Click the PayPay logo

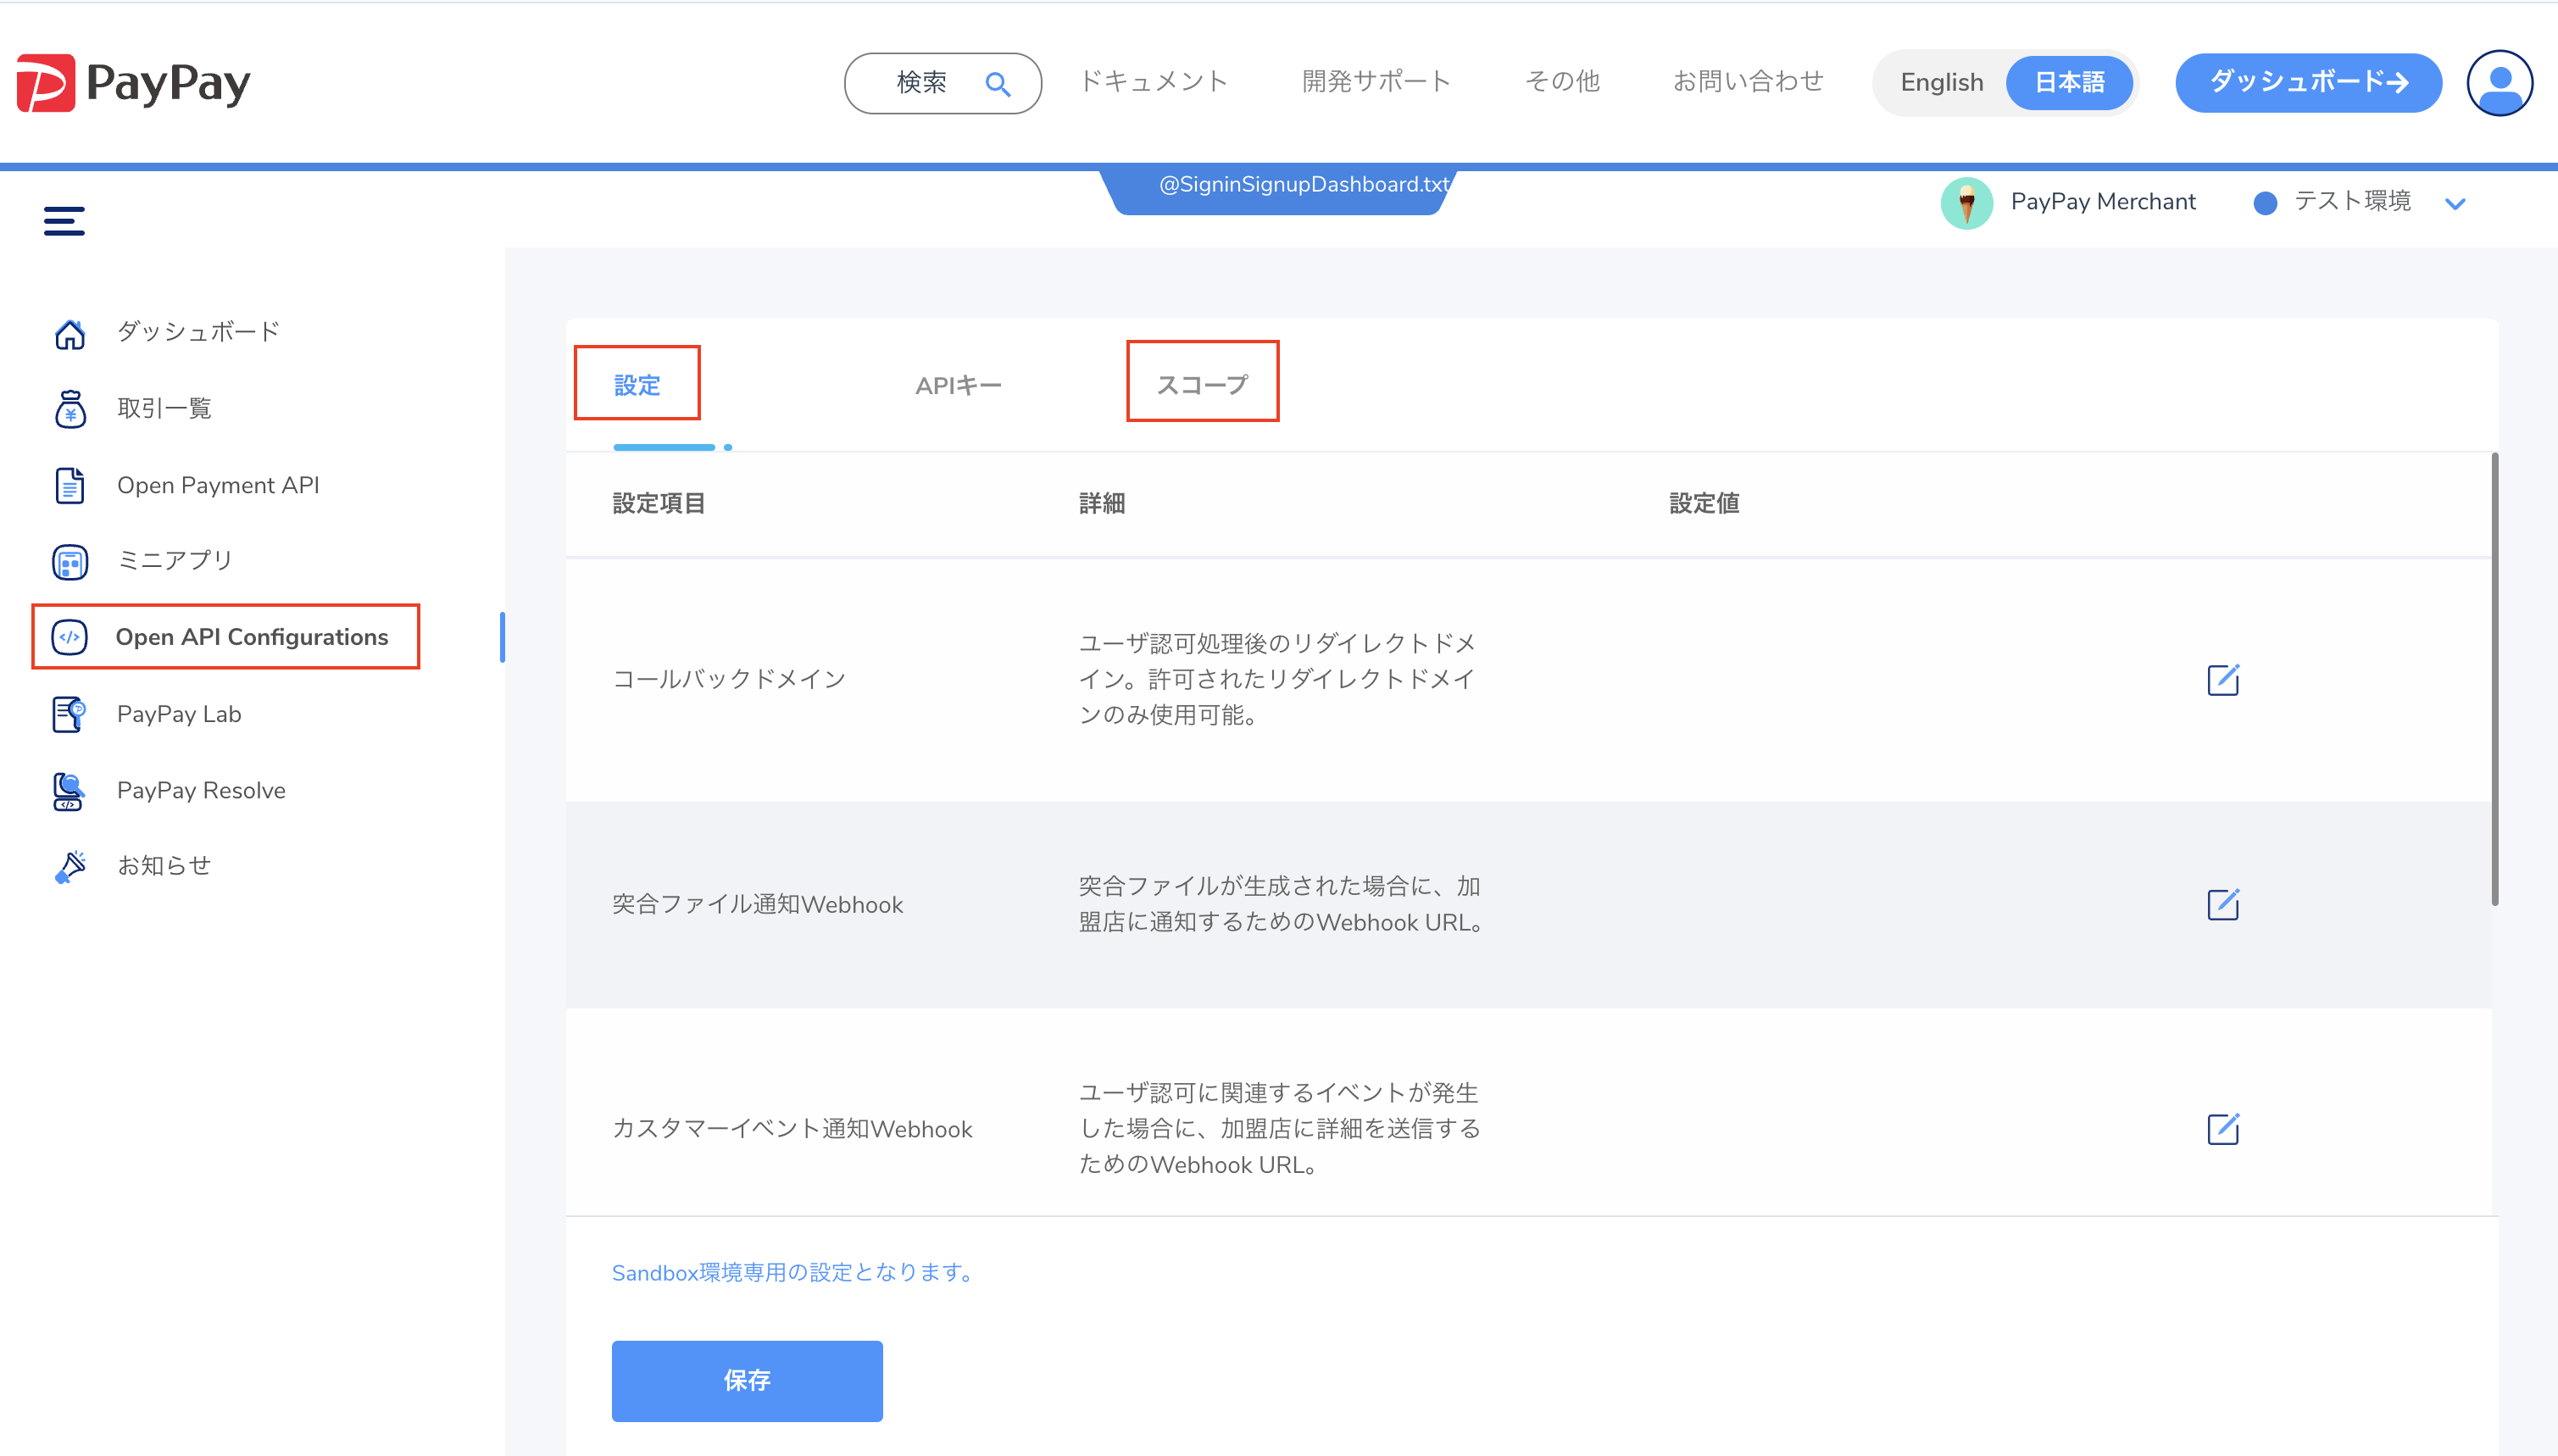[133, 83]
